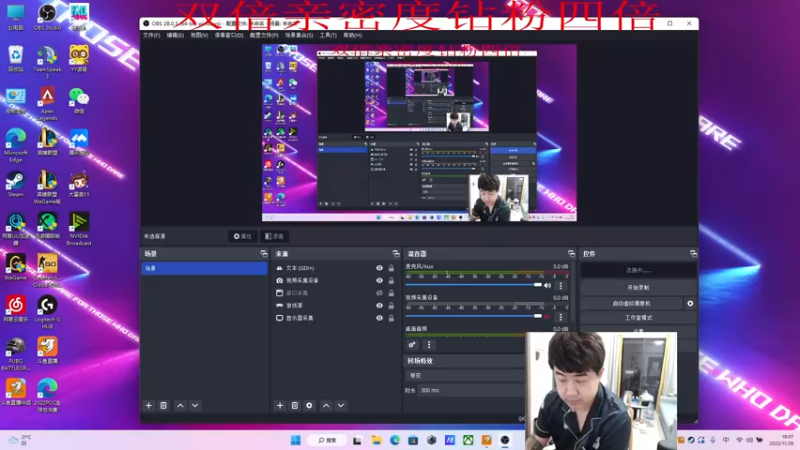Open OBS Studio desktop shortcut
The height and width of the screenshot is (450, 800).
(x=47, y=17)
